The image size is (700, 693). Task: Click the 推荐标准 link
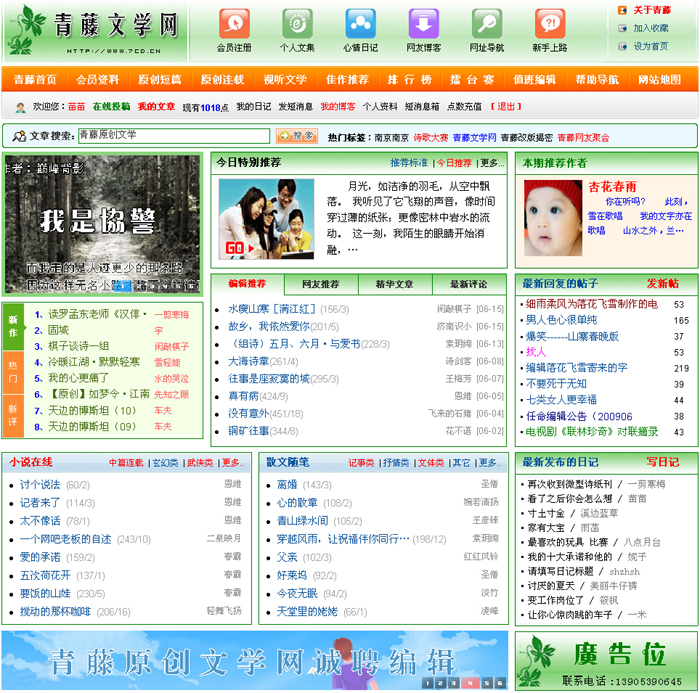[409, 163]
